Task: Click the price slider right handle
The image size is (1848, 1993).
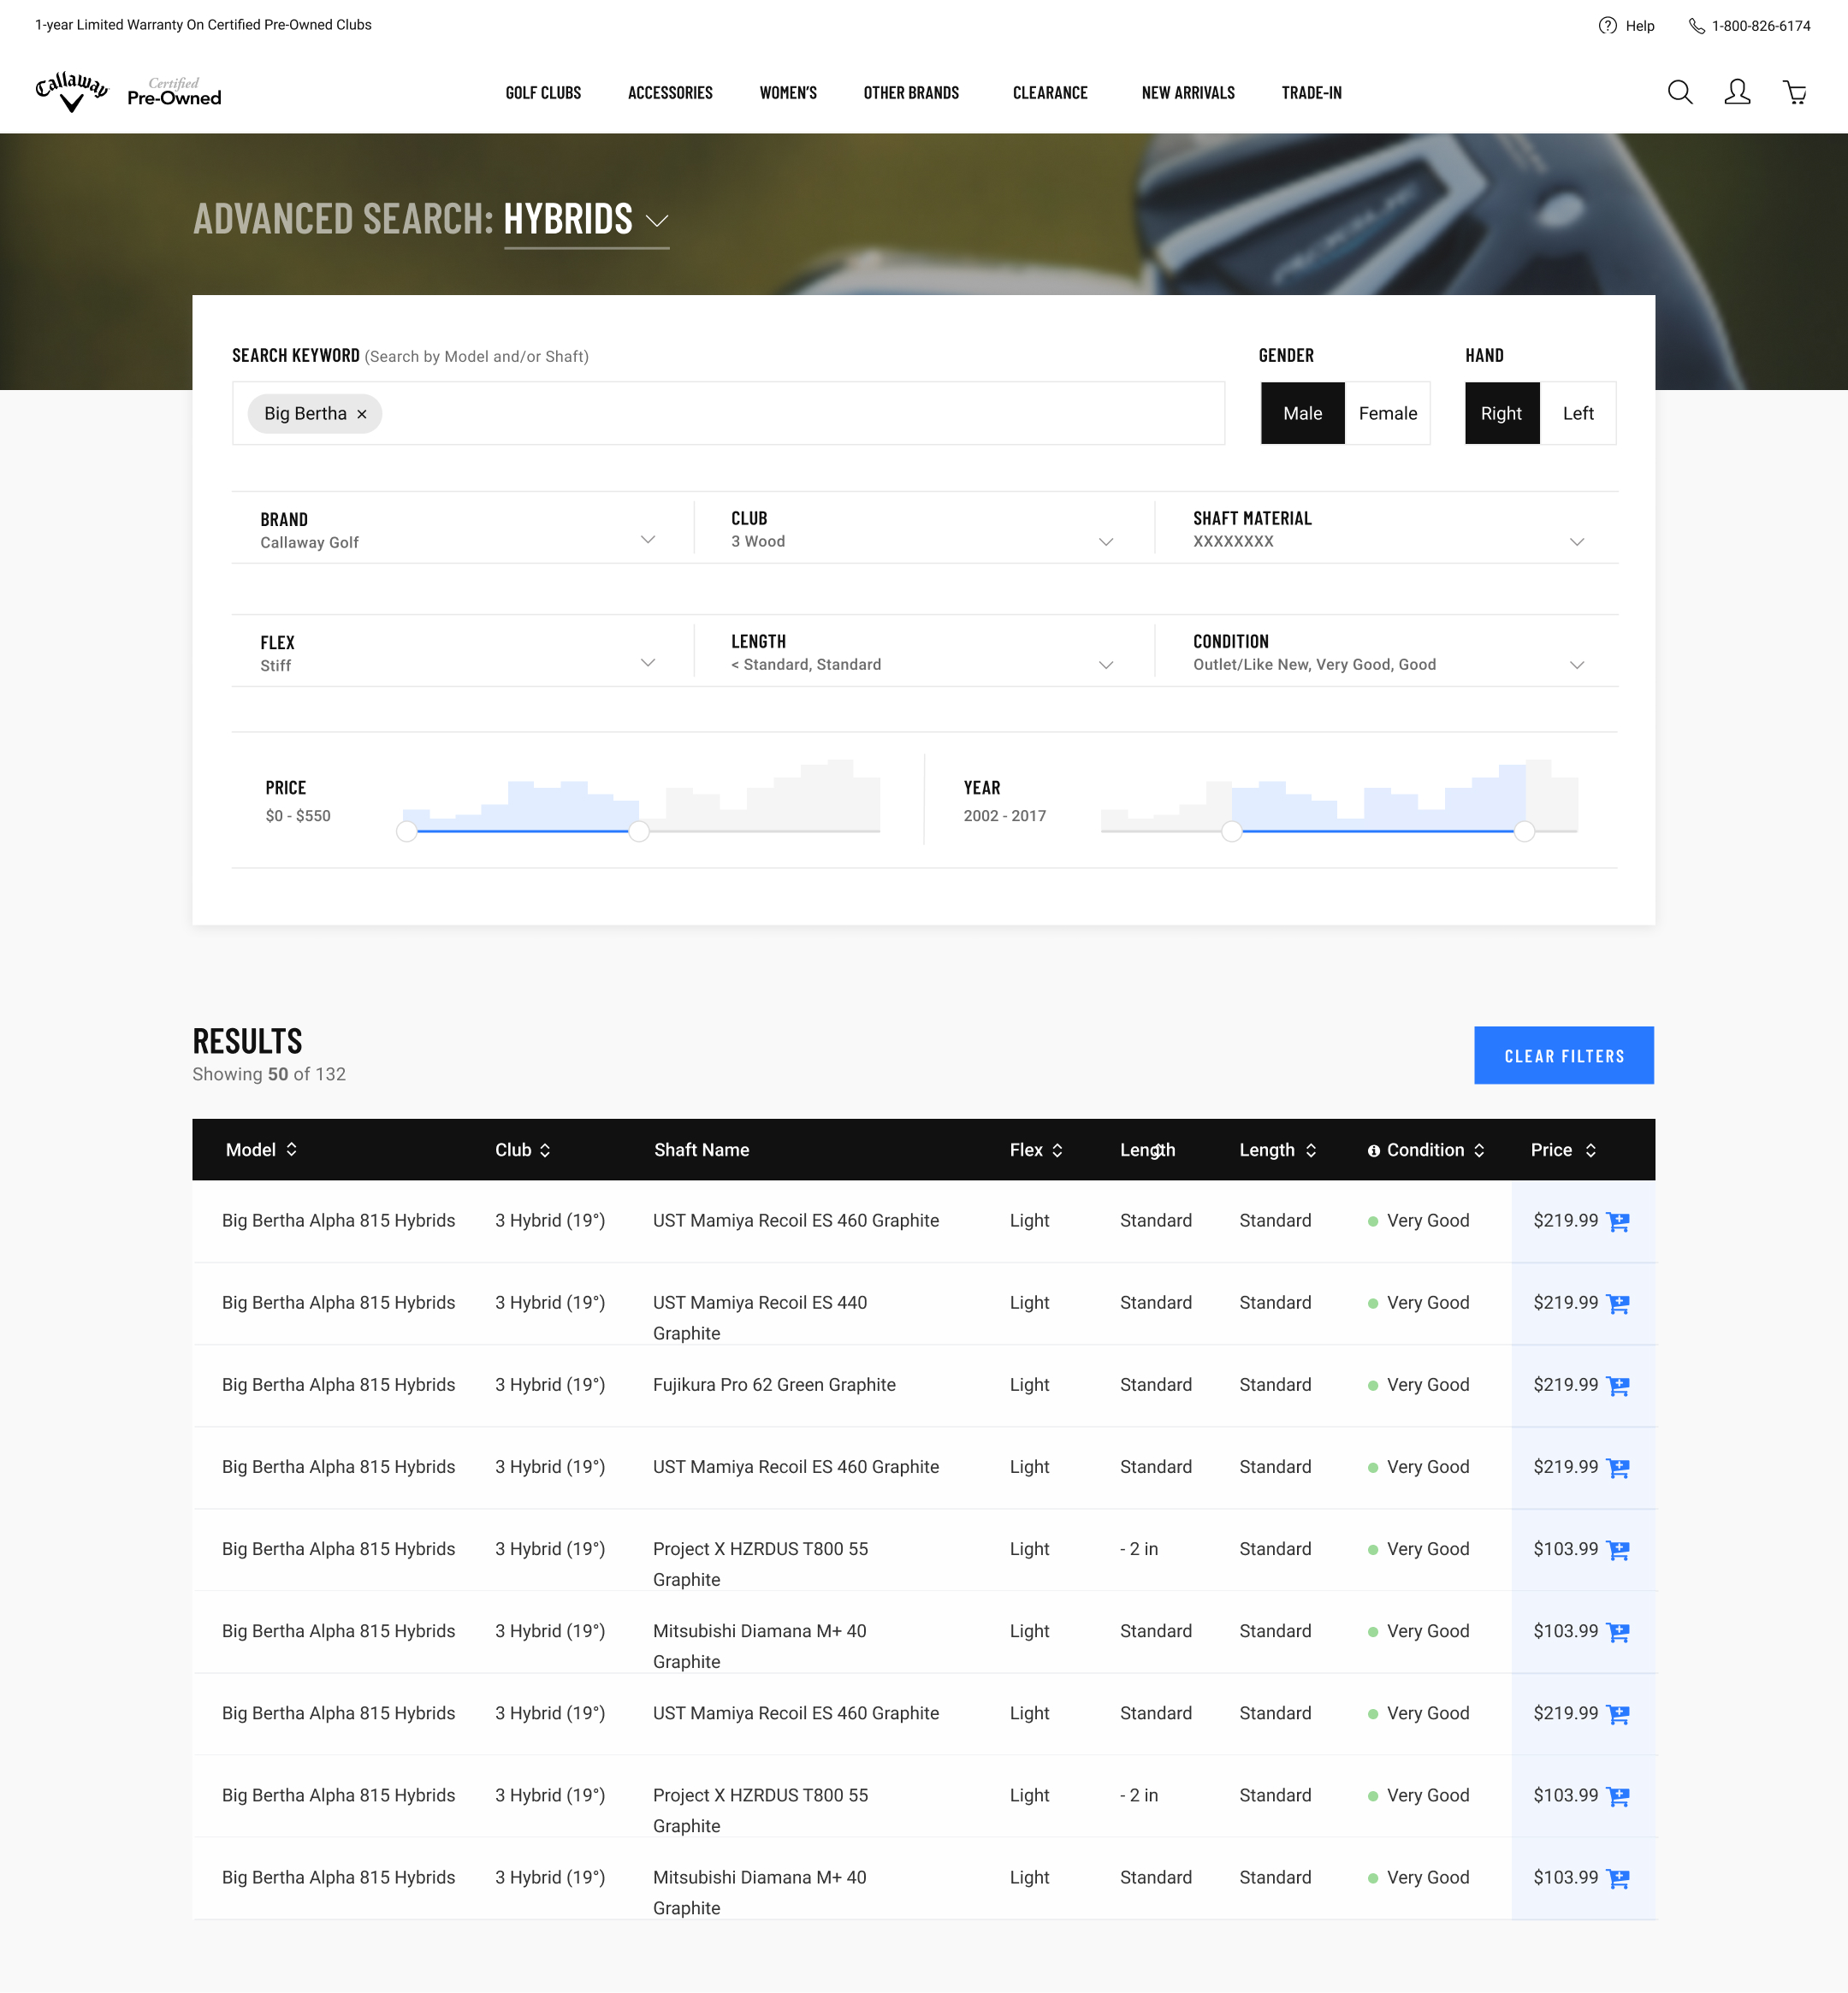Action: 639,831
